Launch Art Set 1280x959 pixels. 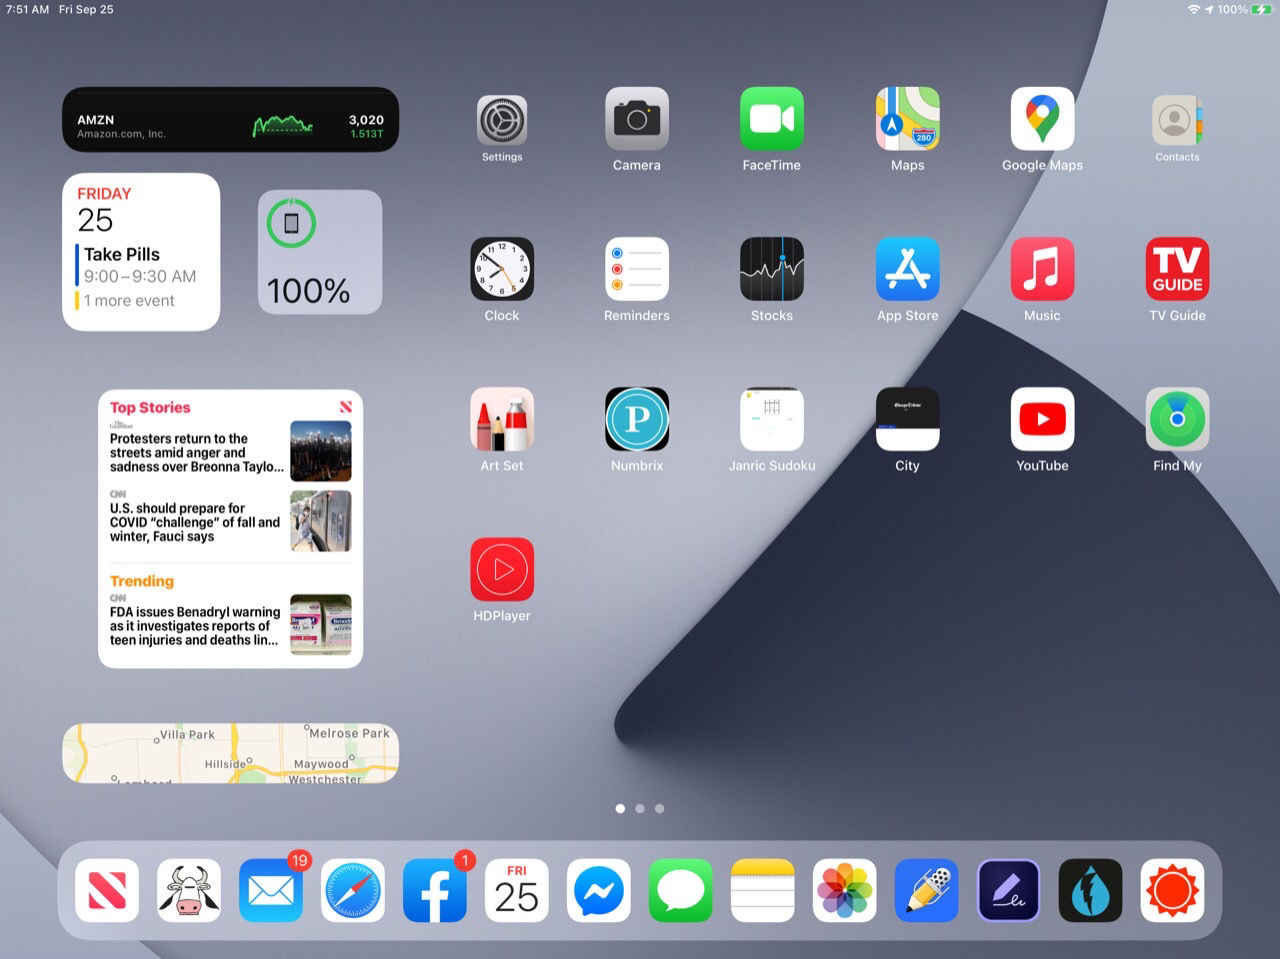click(x=502, y=419)
